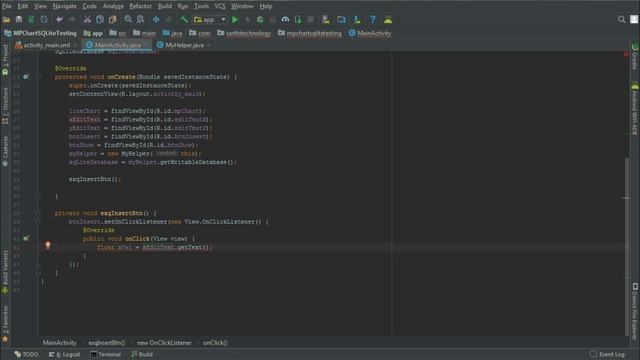Click the red error indicator above the scrollbar

pyautogui.click(x=626, y=54)
